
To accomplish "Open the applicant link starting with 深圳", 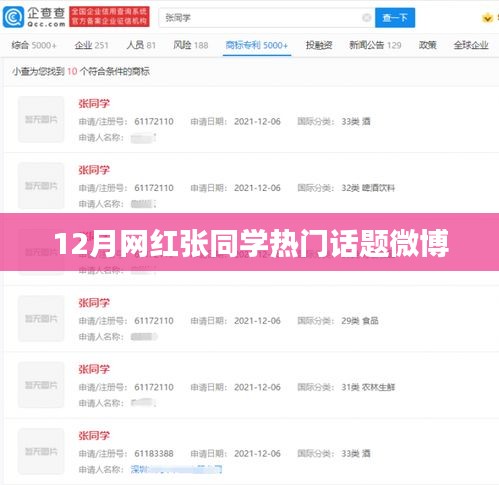I will pos(176,469).
